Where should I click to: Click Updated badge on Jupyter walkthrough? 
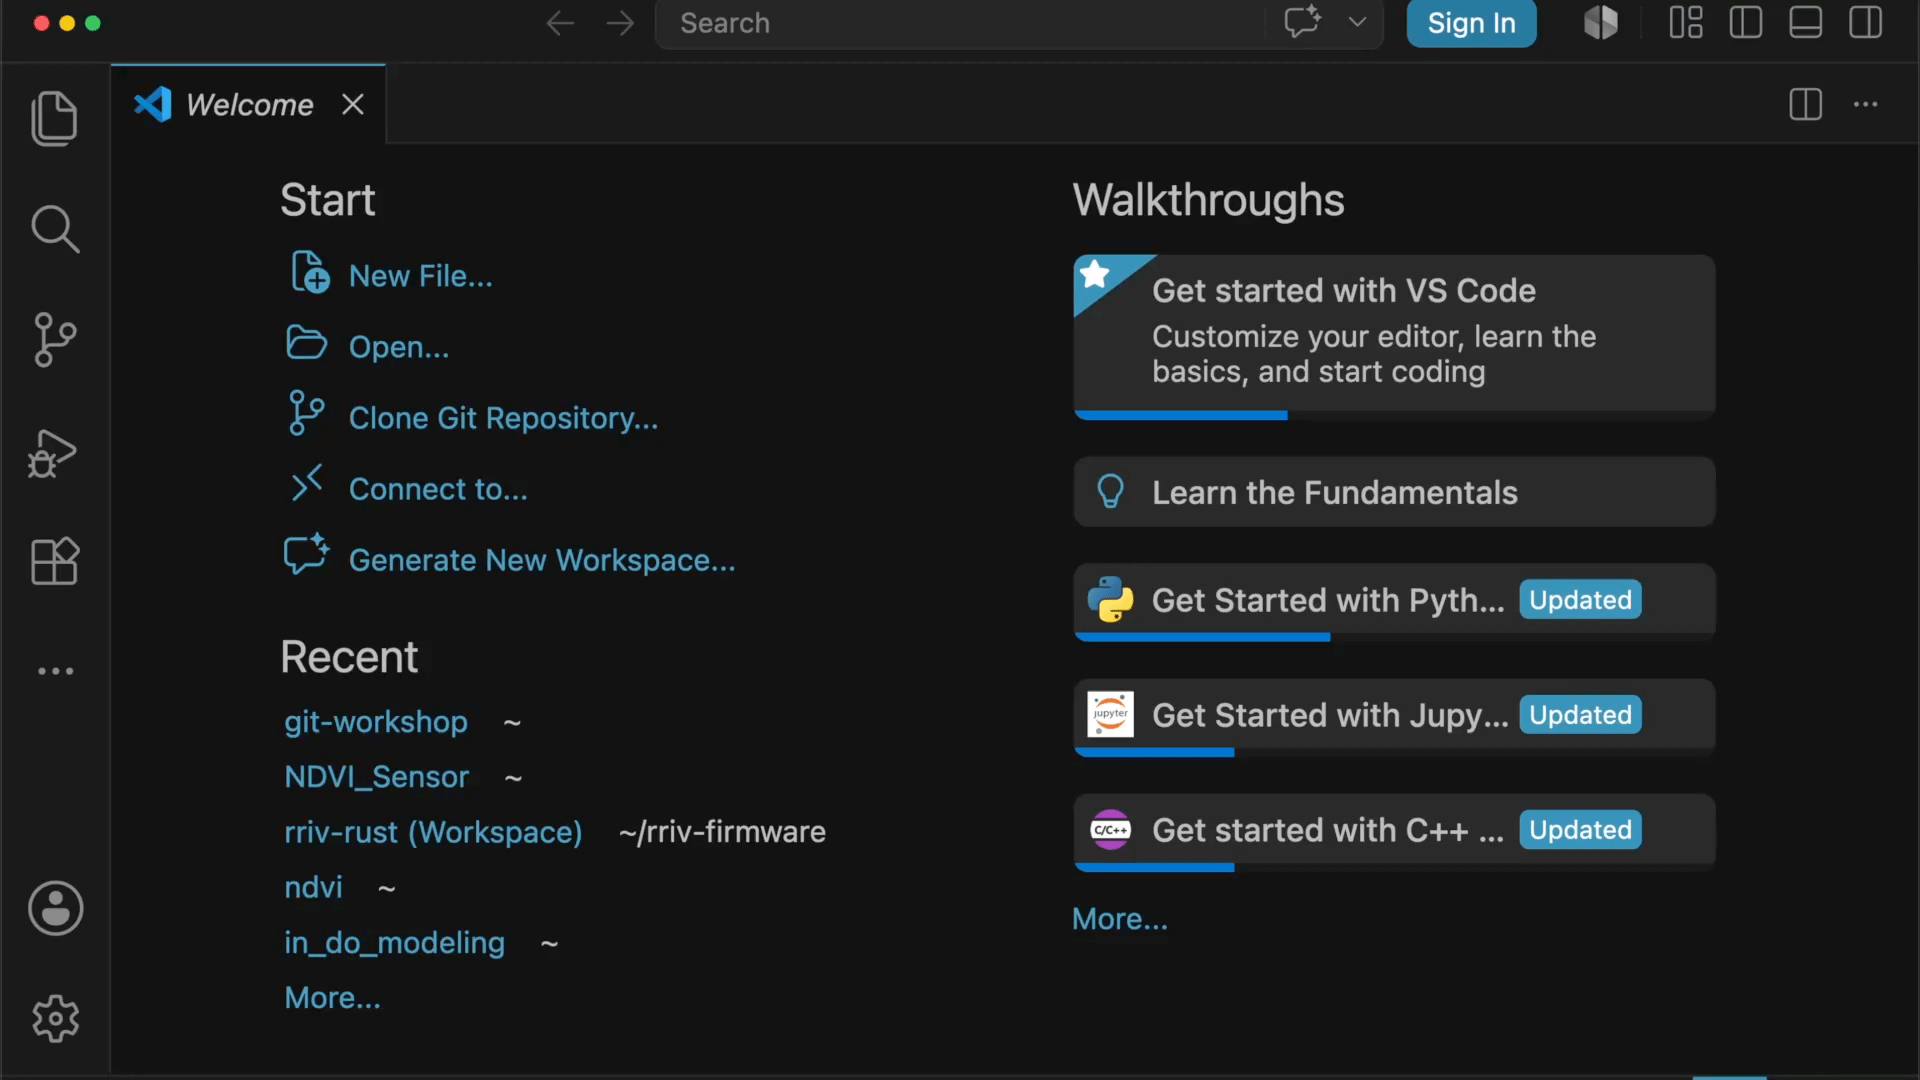coord(1580,715)
